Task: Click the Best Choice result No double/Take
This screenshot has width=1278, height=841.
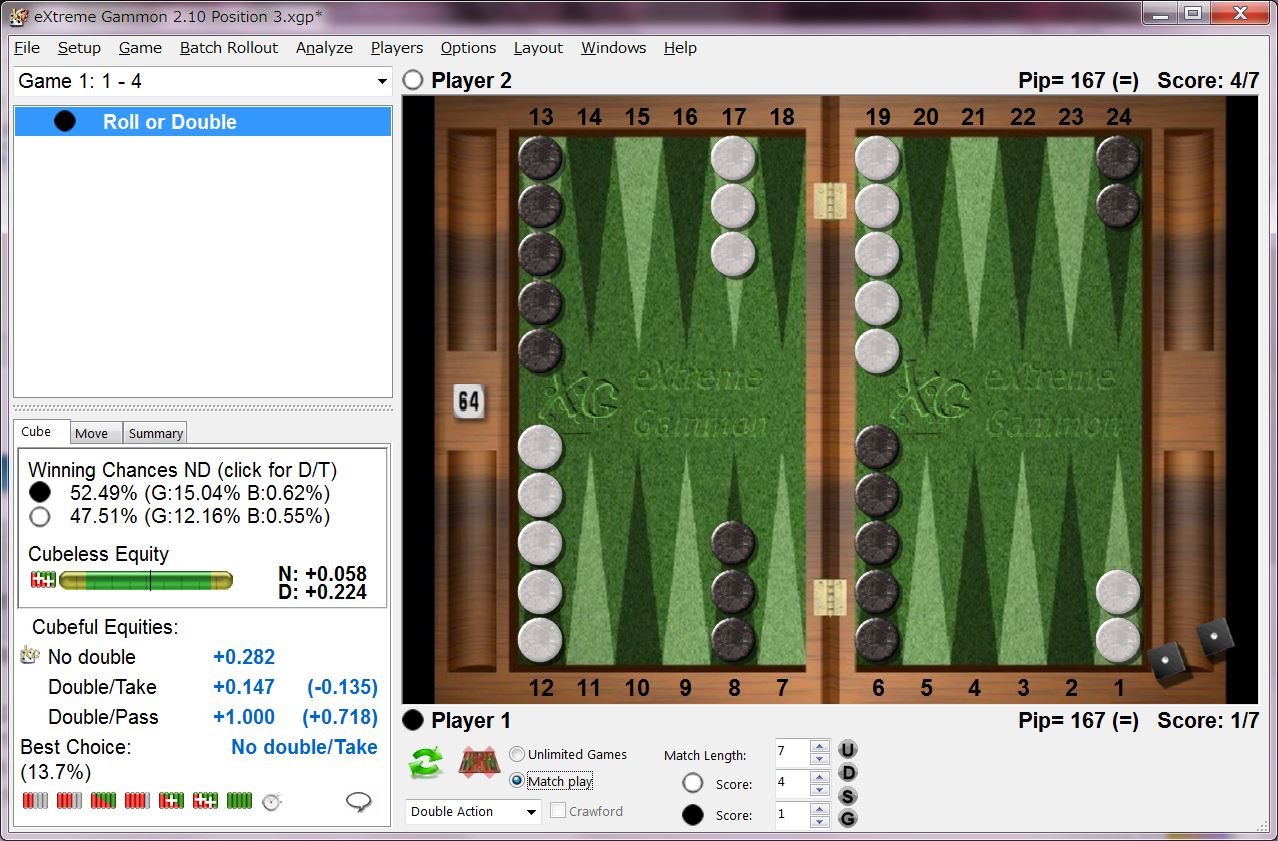Action: (x=304, y=747)
